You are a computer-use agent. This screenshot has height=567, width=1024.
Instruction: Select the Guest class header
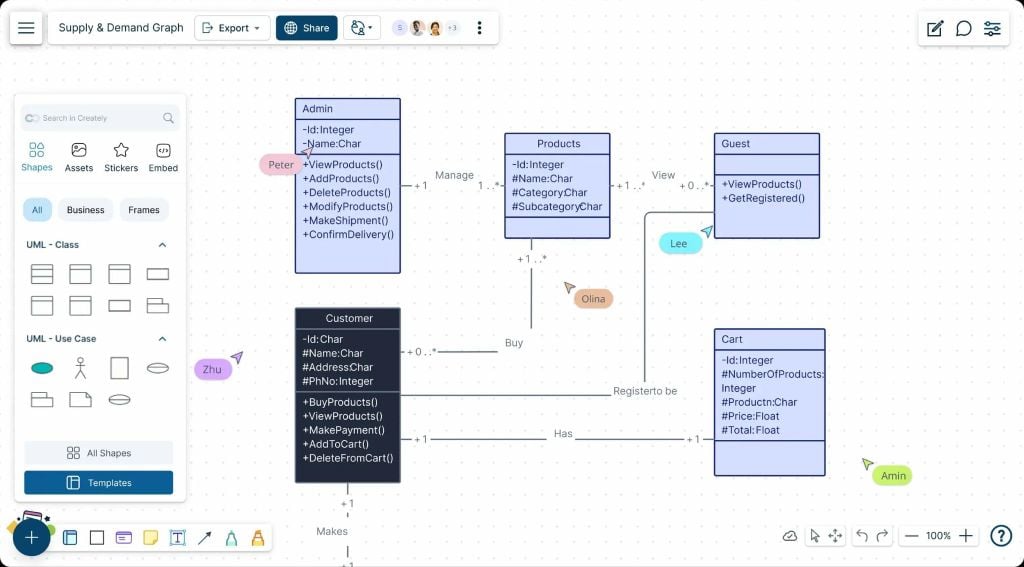(767, 144)
